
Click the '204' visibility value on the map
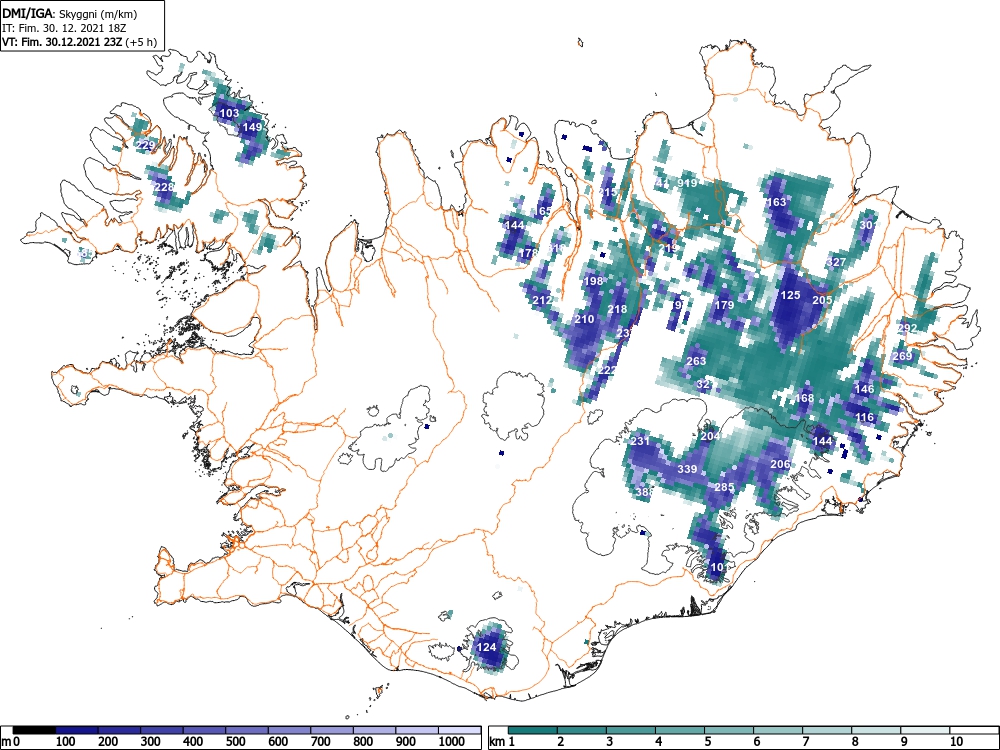(710, 436)
